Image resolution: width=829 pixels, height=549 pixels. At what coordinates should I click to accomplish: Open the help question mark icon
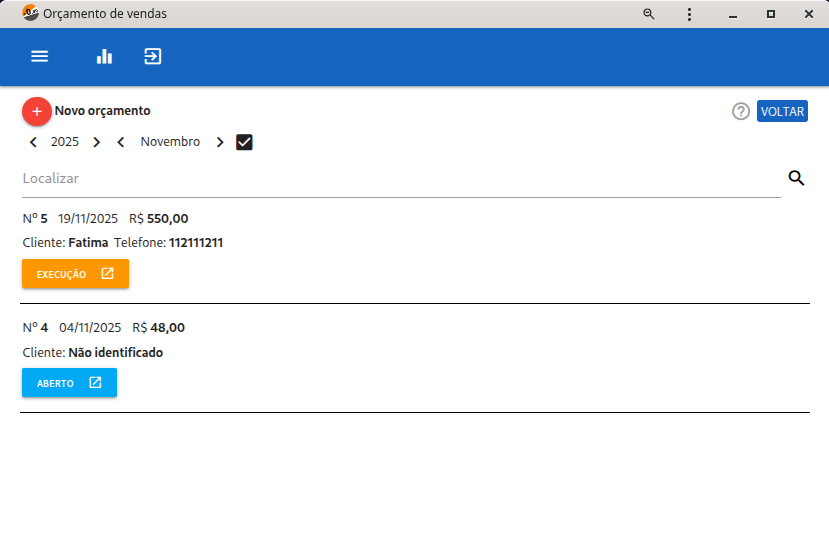(741, 111)
